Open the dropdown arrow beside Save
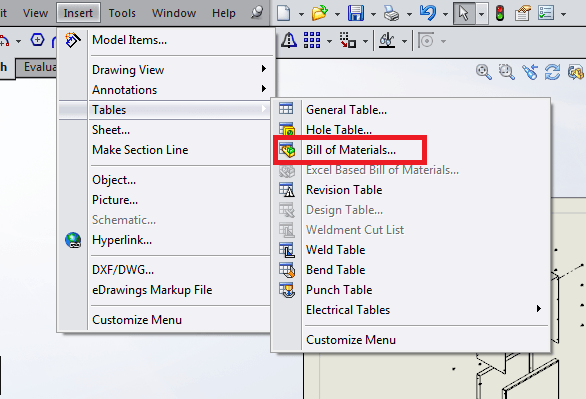586x399 pixels. (373, 15)
